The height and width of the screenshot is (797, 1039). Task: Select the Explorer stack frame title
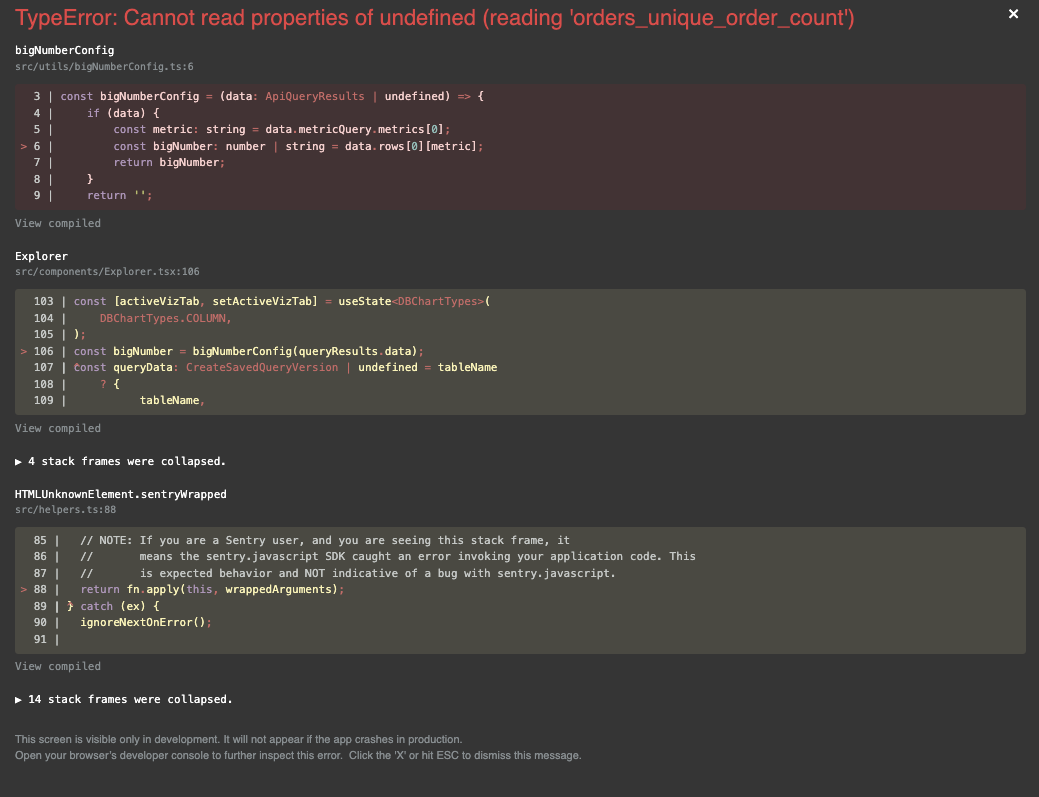[40, 256]
